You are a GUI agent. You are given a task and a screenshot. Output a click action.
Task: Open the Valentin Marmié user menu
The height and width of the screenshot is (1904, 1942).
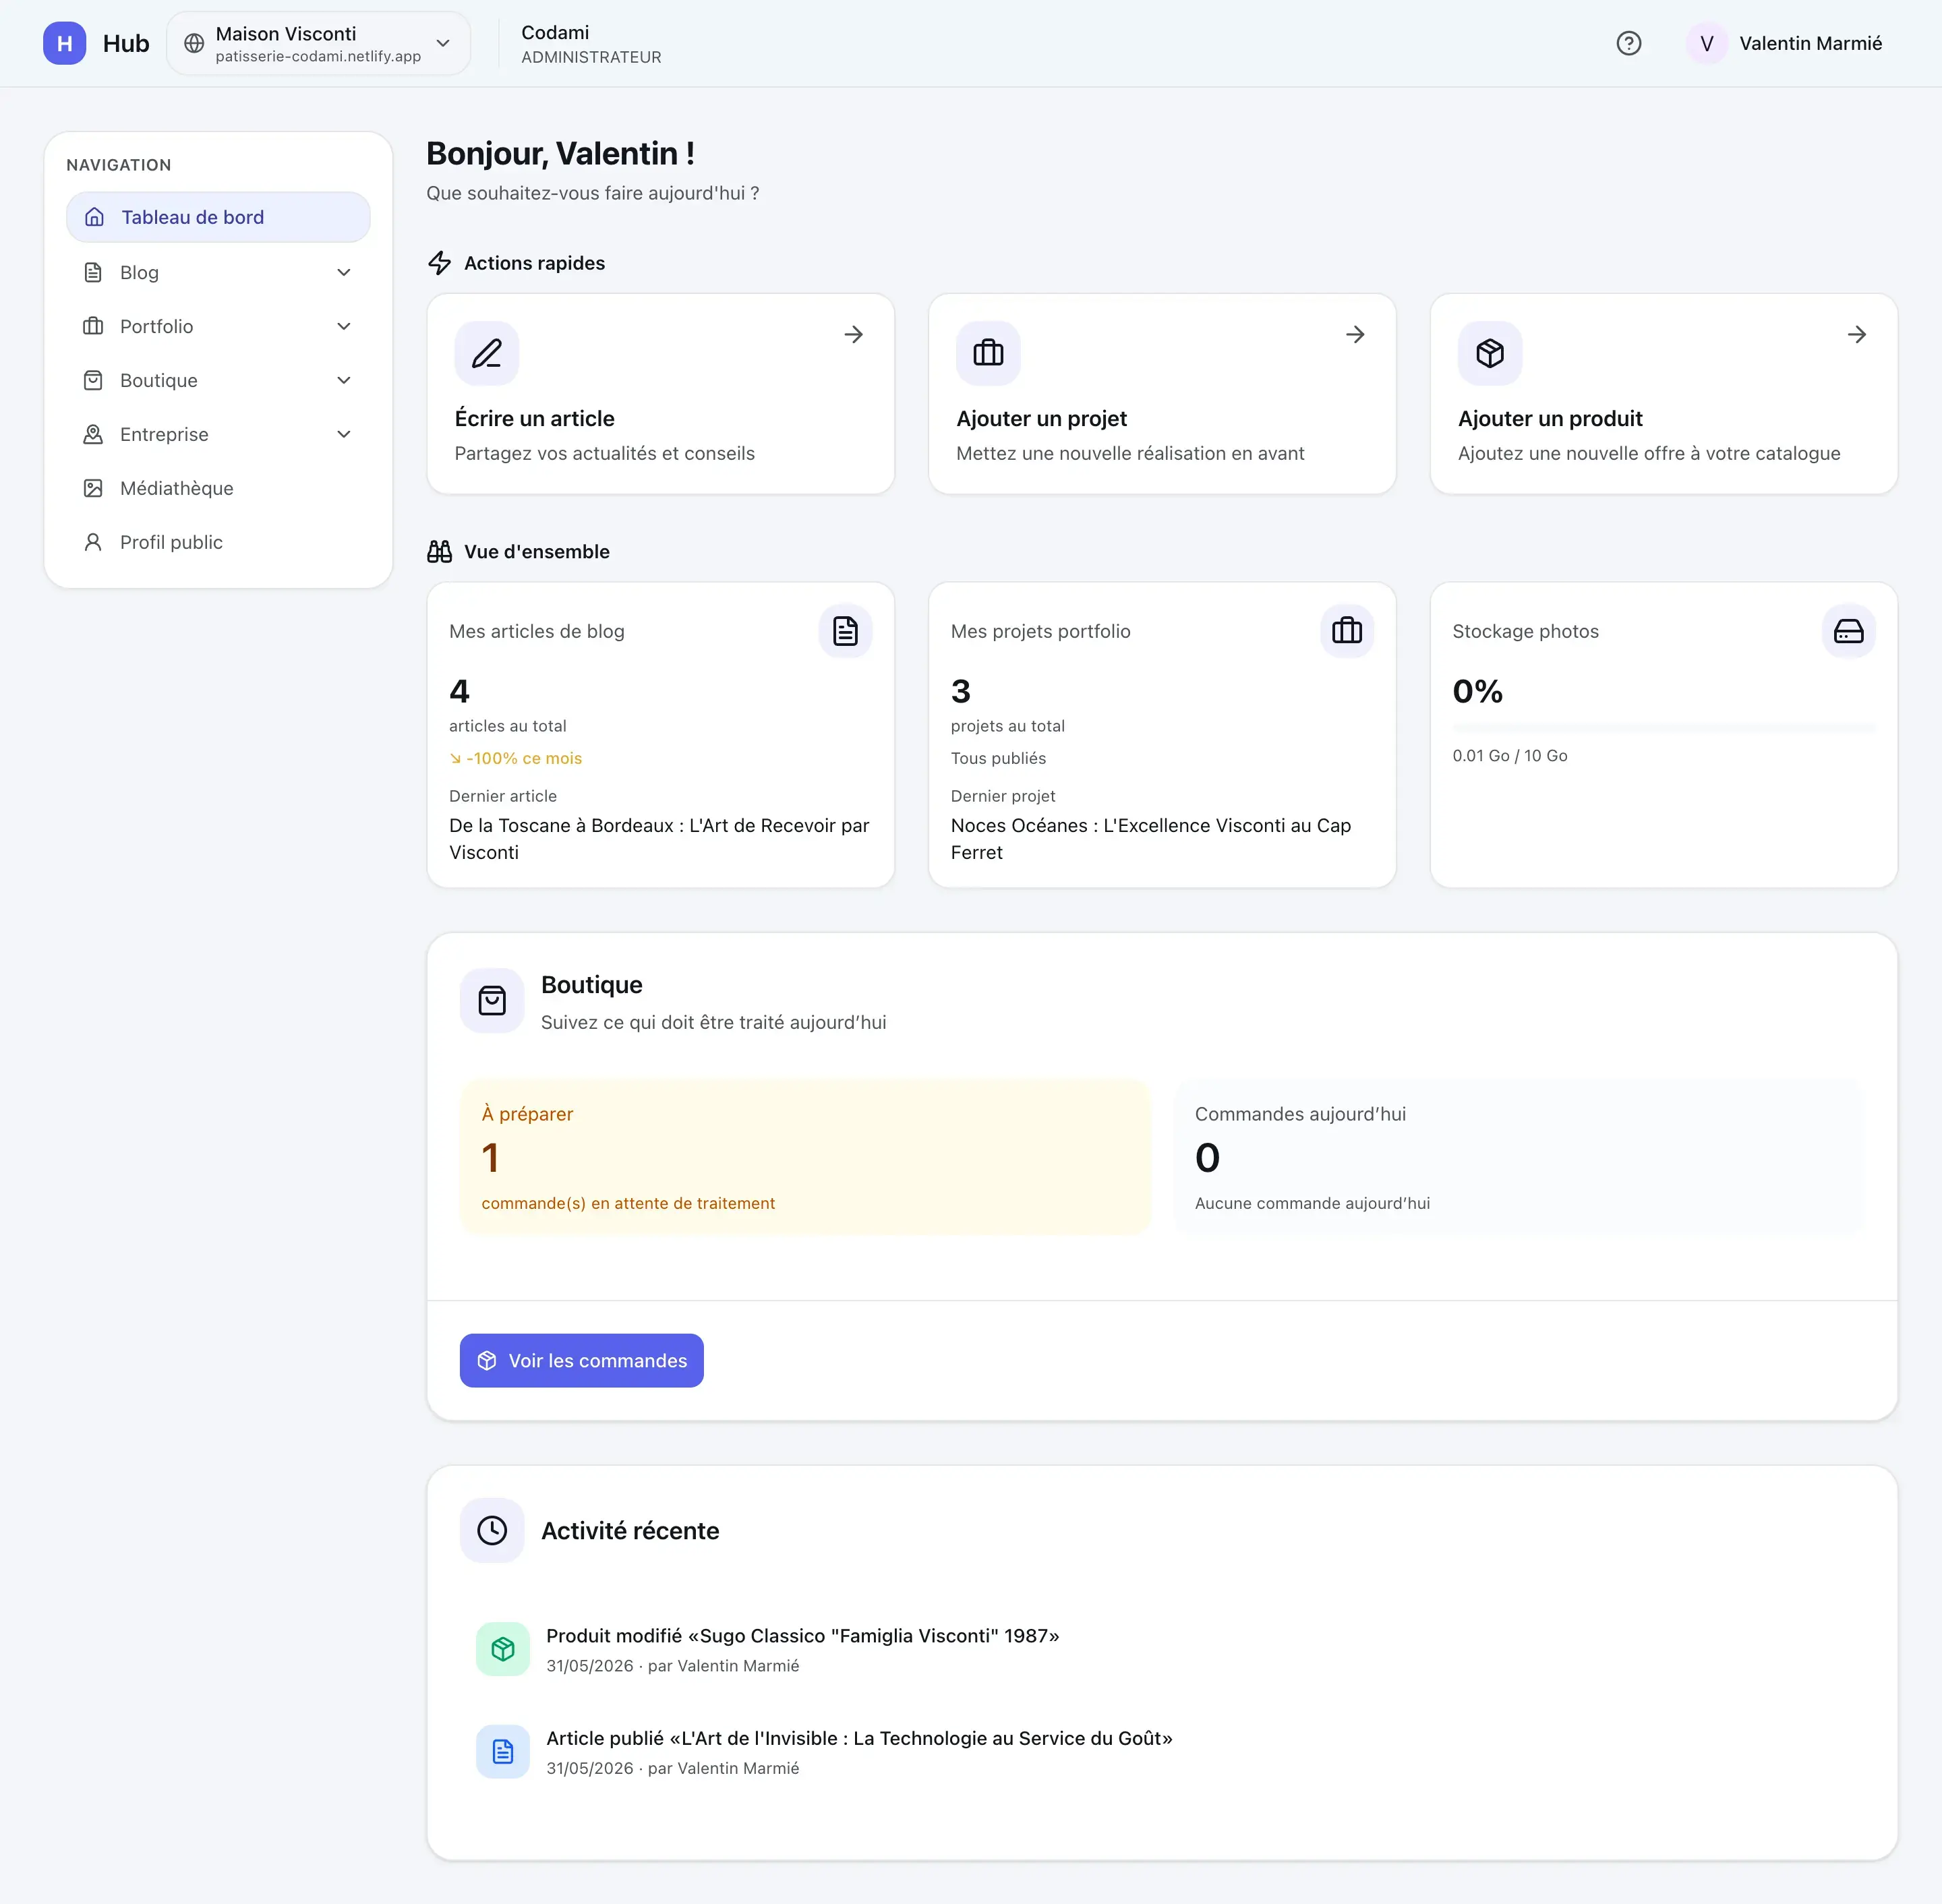(1785, 43)
